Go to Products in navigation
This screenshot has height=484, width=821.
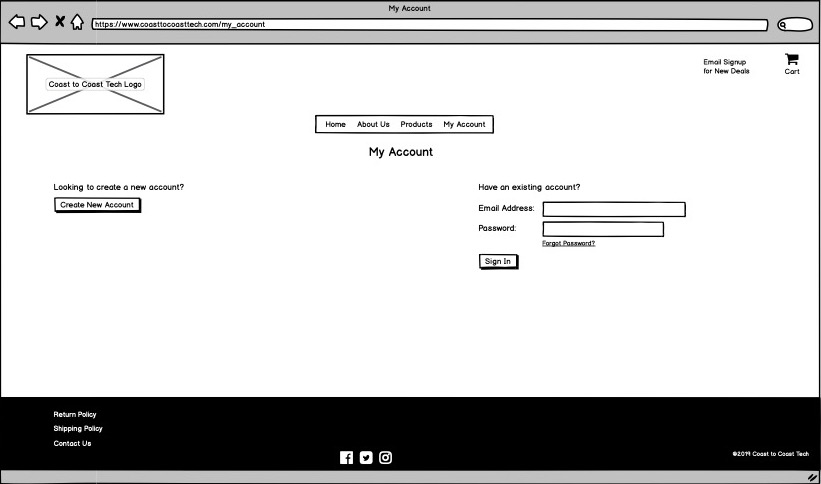click(416, 125)
